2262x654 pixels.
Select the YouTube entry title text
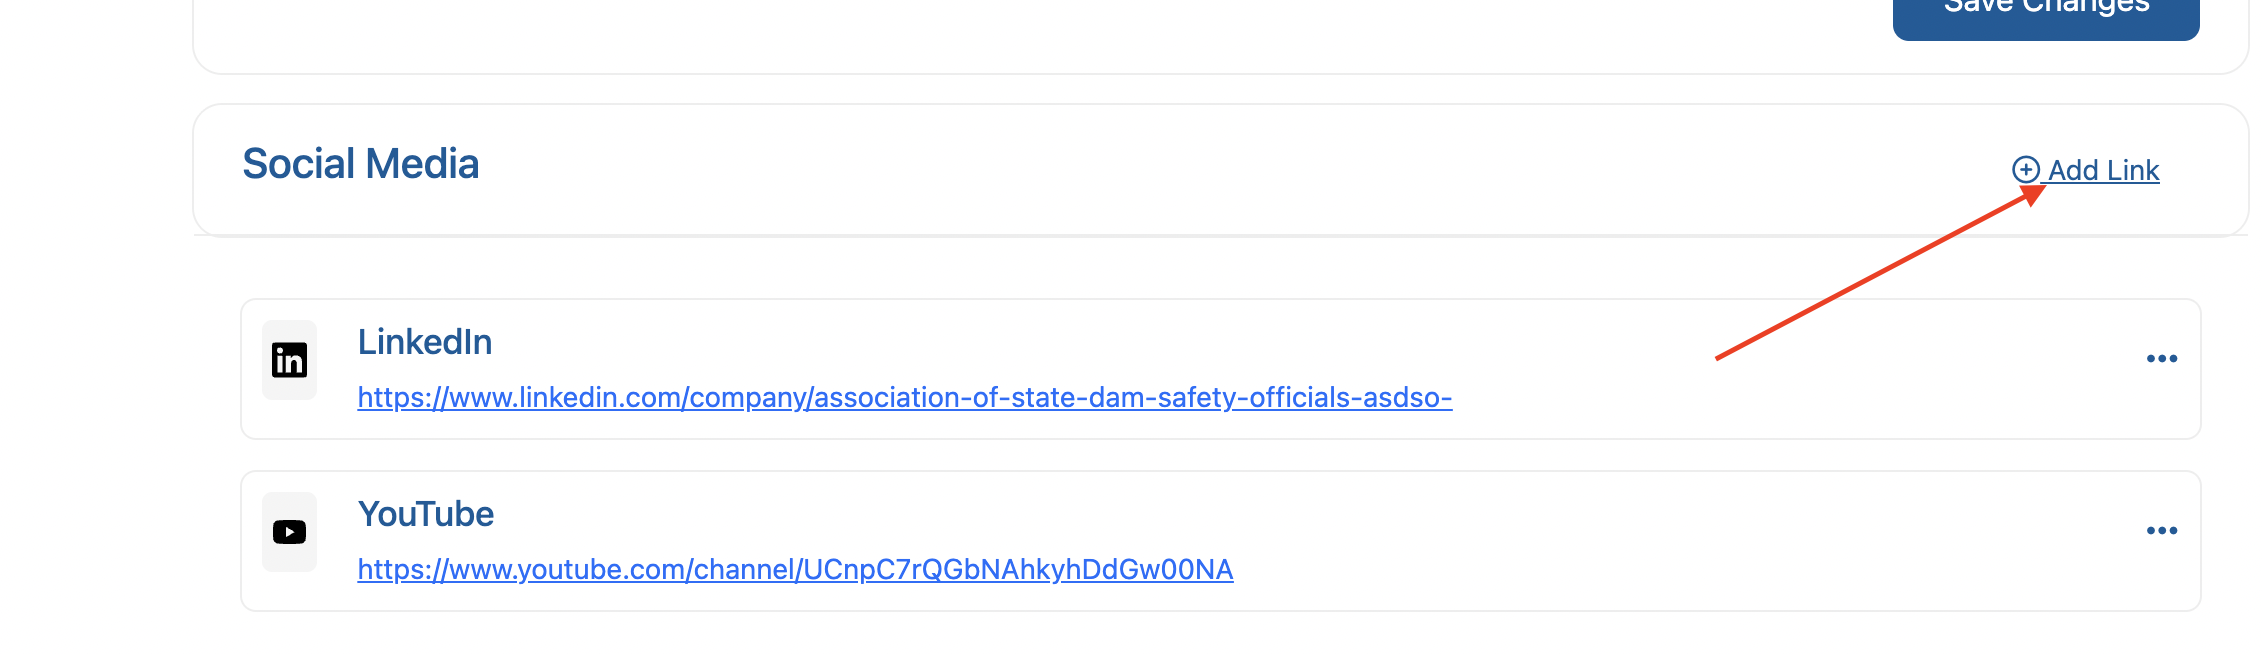pos(426,514)
